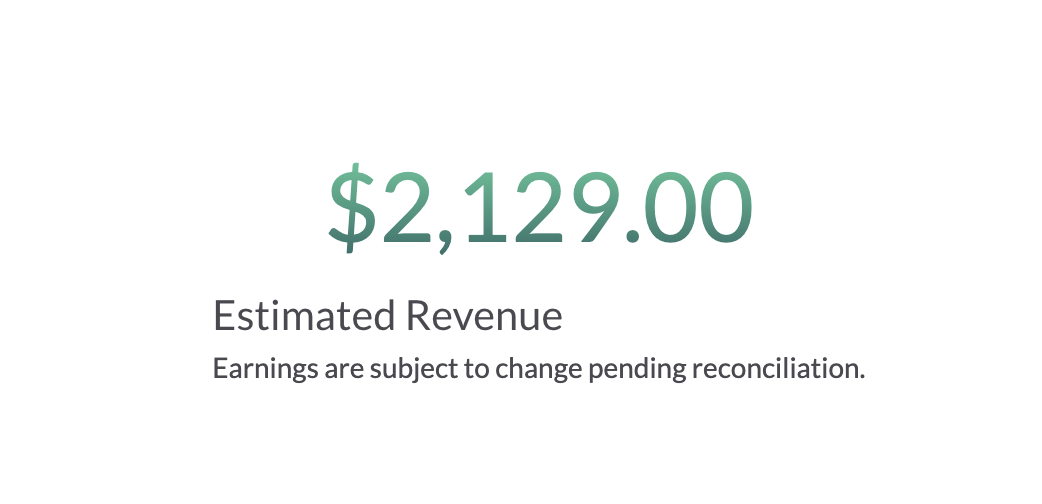This screenshot has width=1042, height=504.
Task: Click the word are in the disclaimer
Action: pos(344,370)
